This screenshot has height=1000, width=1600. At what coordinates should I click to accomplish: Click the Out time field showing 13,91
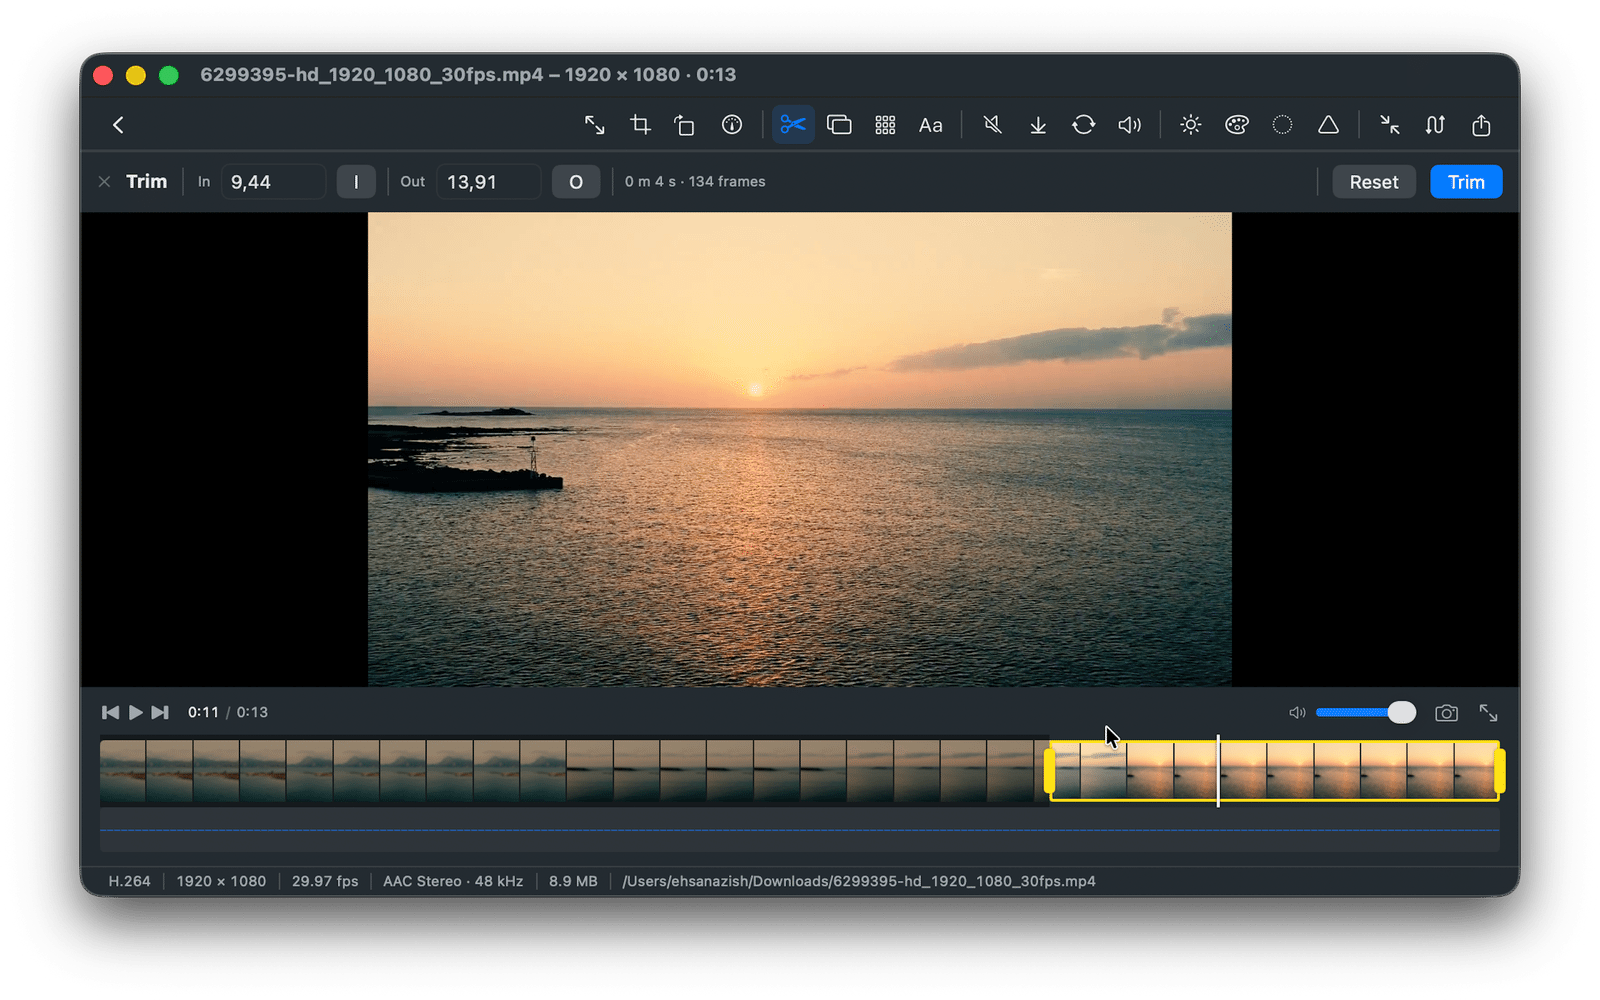(x=489, y=182)
